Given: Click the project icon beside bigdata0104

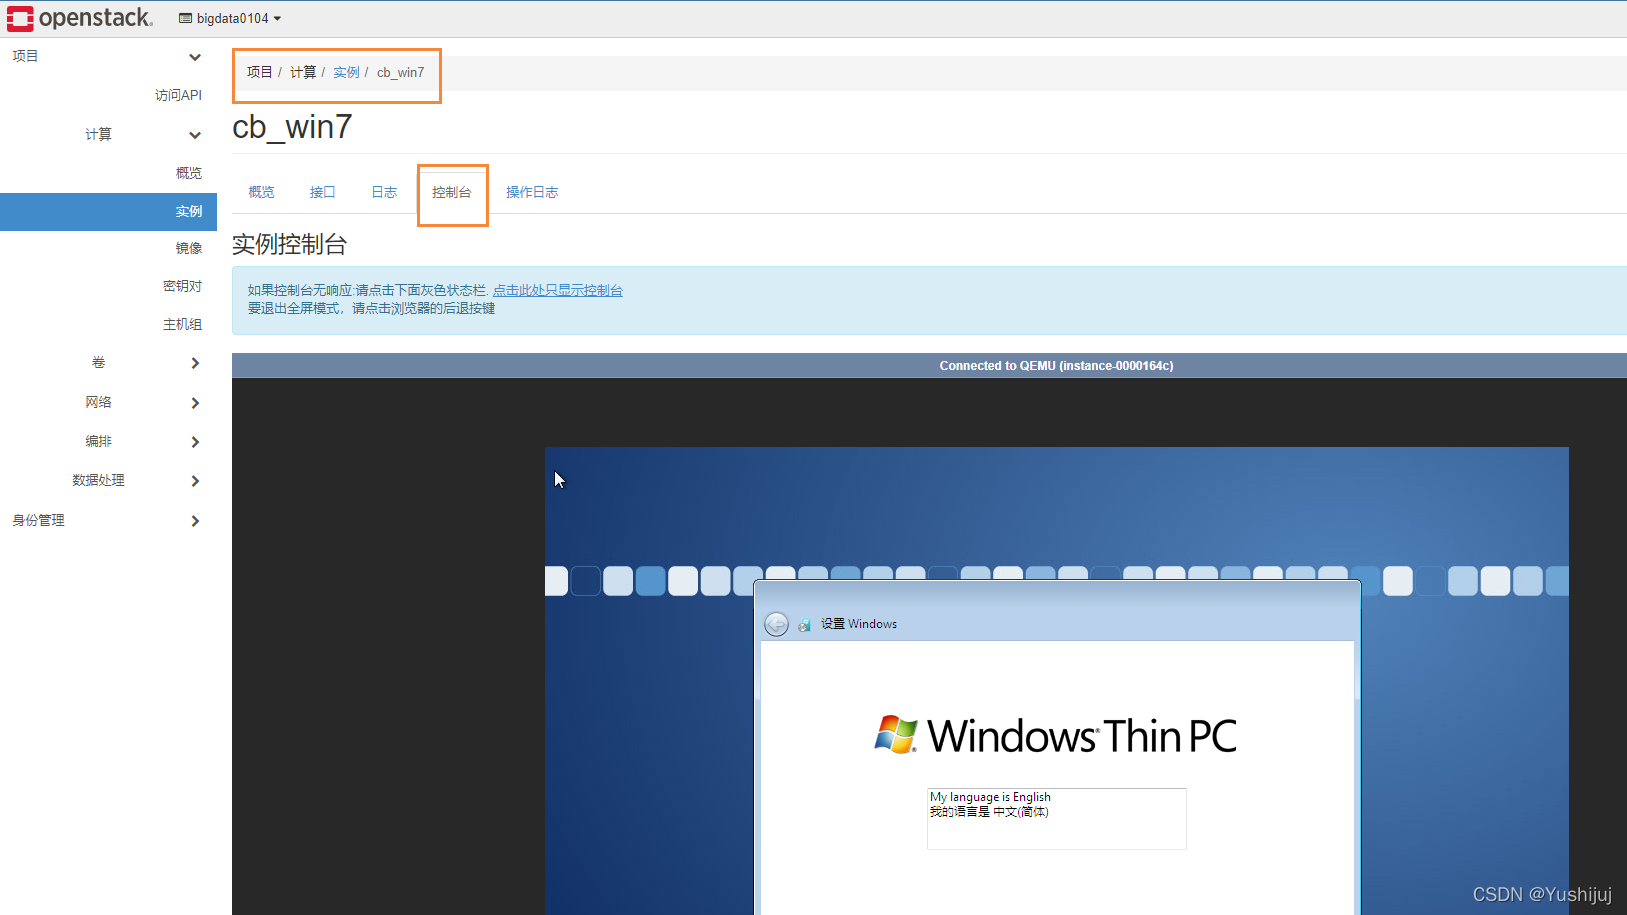Looking at the screenshot, I should tap(185, 18).
